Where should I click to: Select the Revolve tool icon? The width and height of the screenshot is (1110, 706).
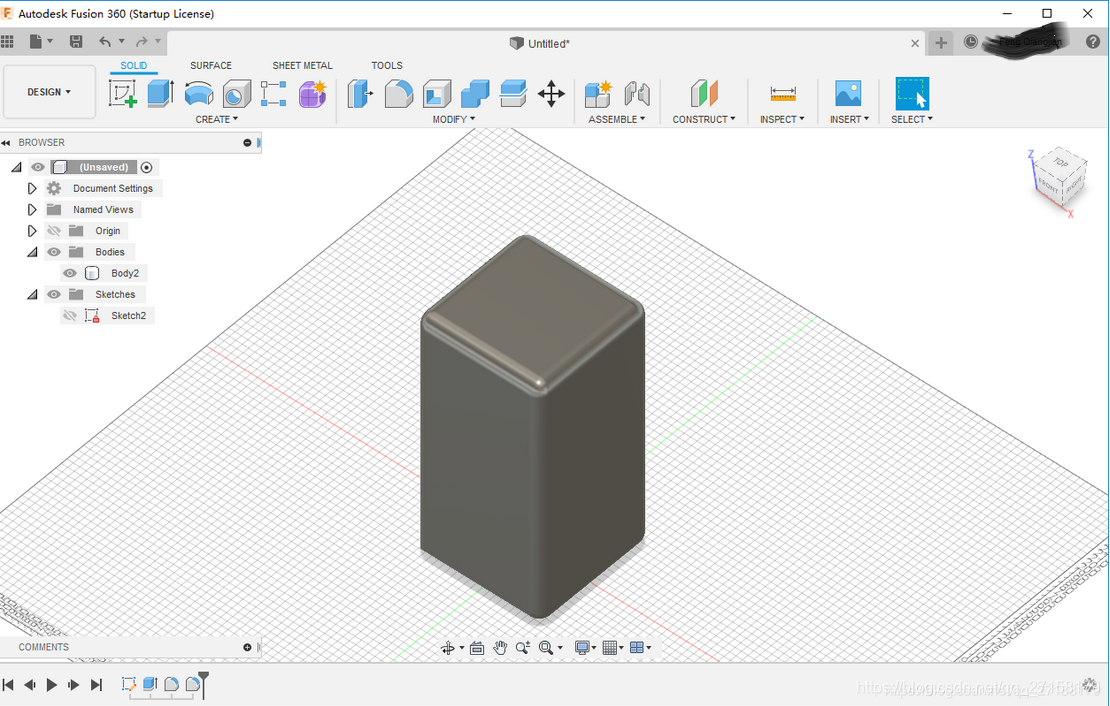(x=198, y=94)
